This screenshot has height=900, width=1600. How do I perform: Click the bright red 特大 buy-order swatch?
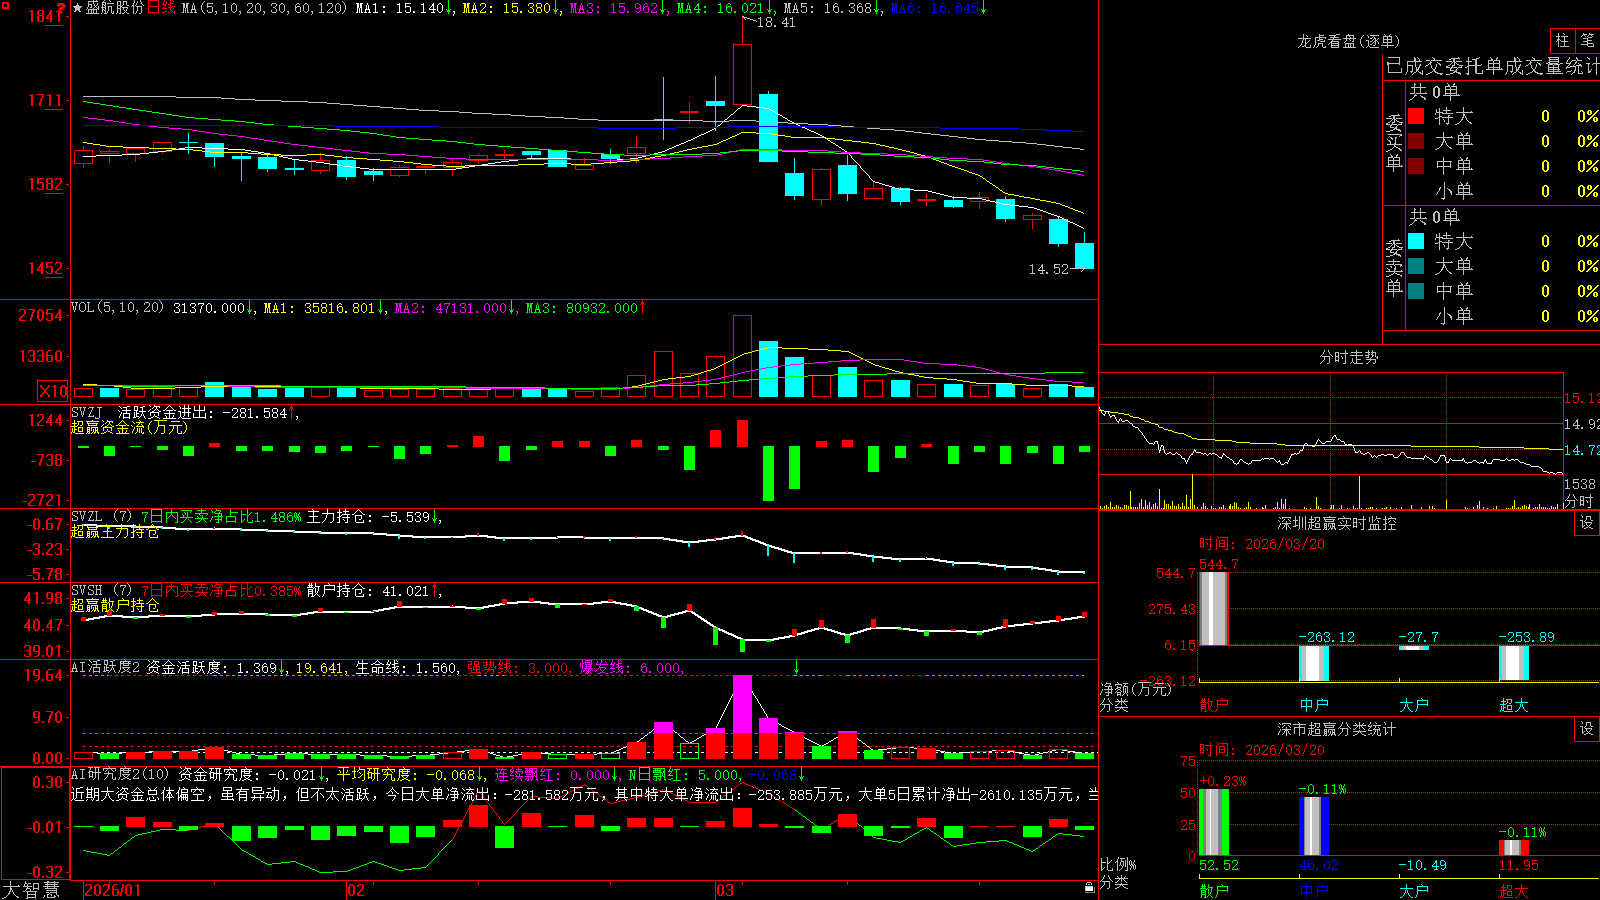tap(1416, 116)
